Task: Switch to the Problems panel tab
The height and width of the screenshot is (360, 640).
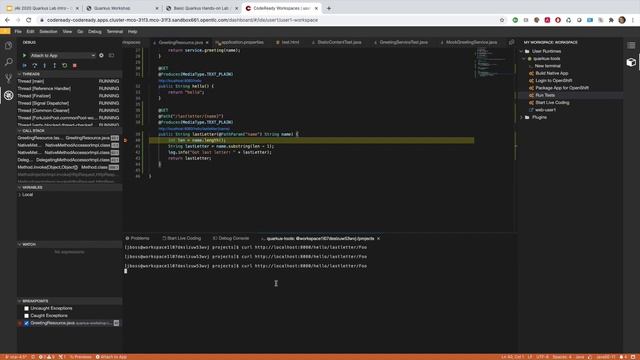Action: tap(138, 238)
